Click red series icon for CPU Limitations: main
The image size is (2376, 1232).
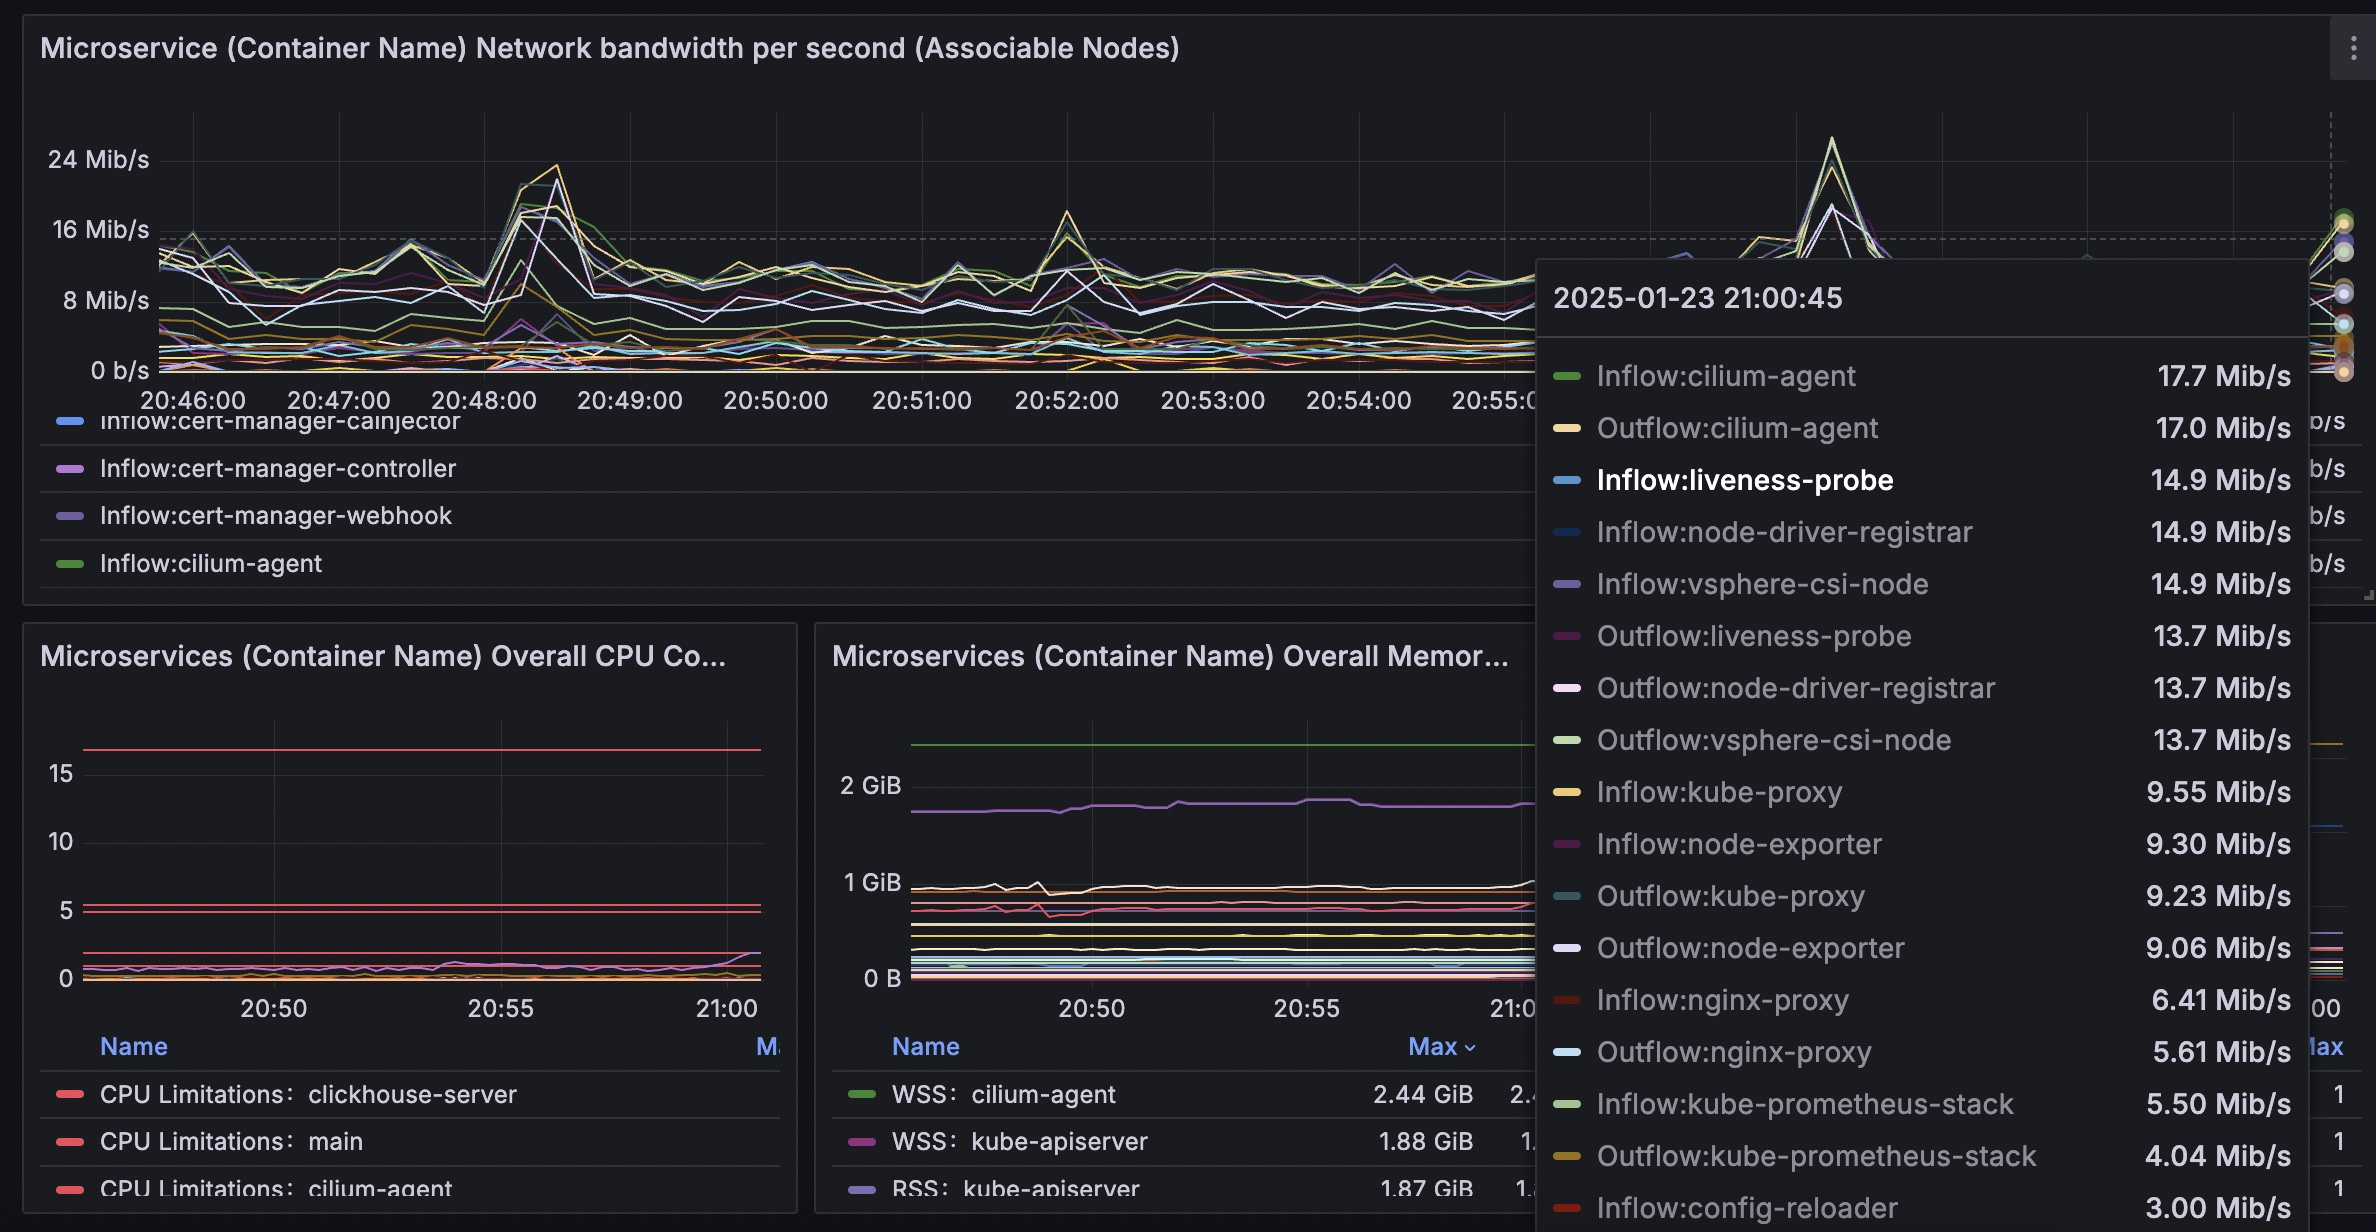coord(70,1142)
